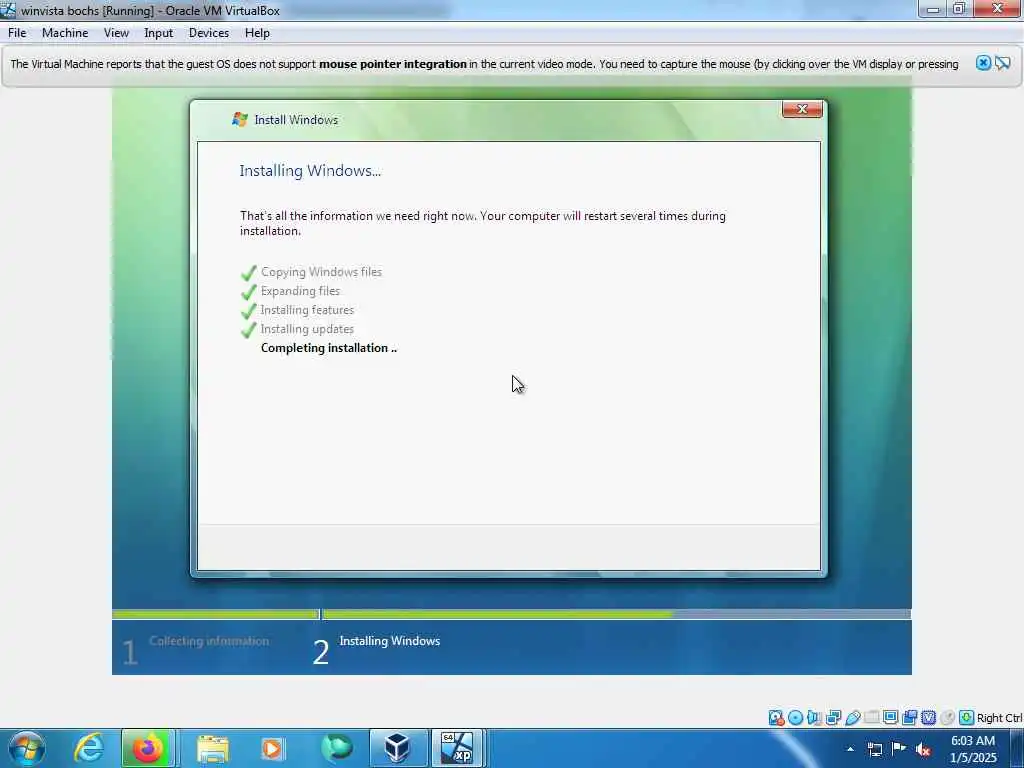Click the green round app taskbar icon
The width and height of the screenshot is (1024, 768).
[336, 748]
